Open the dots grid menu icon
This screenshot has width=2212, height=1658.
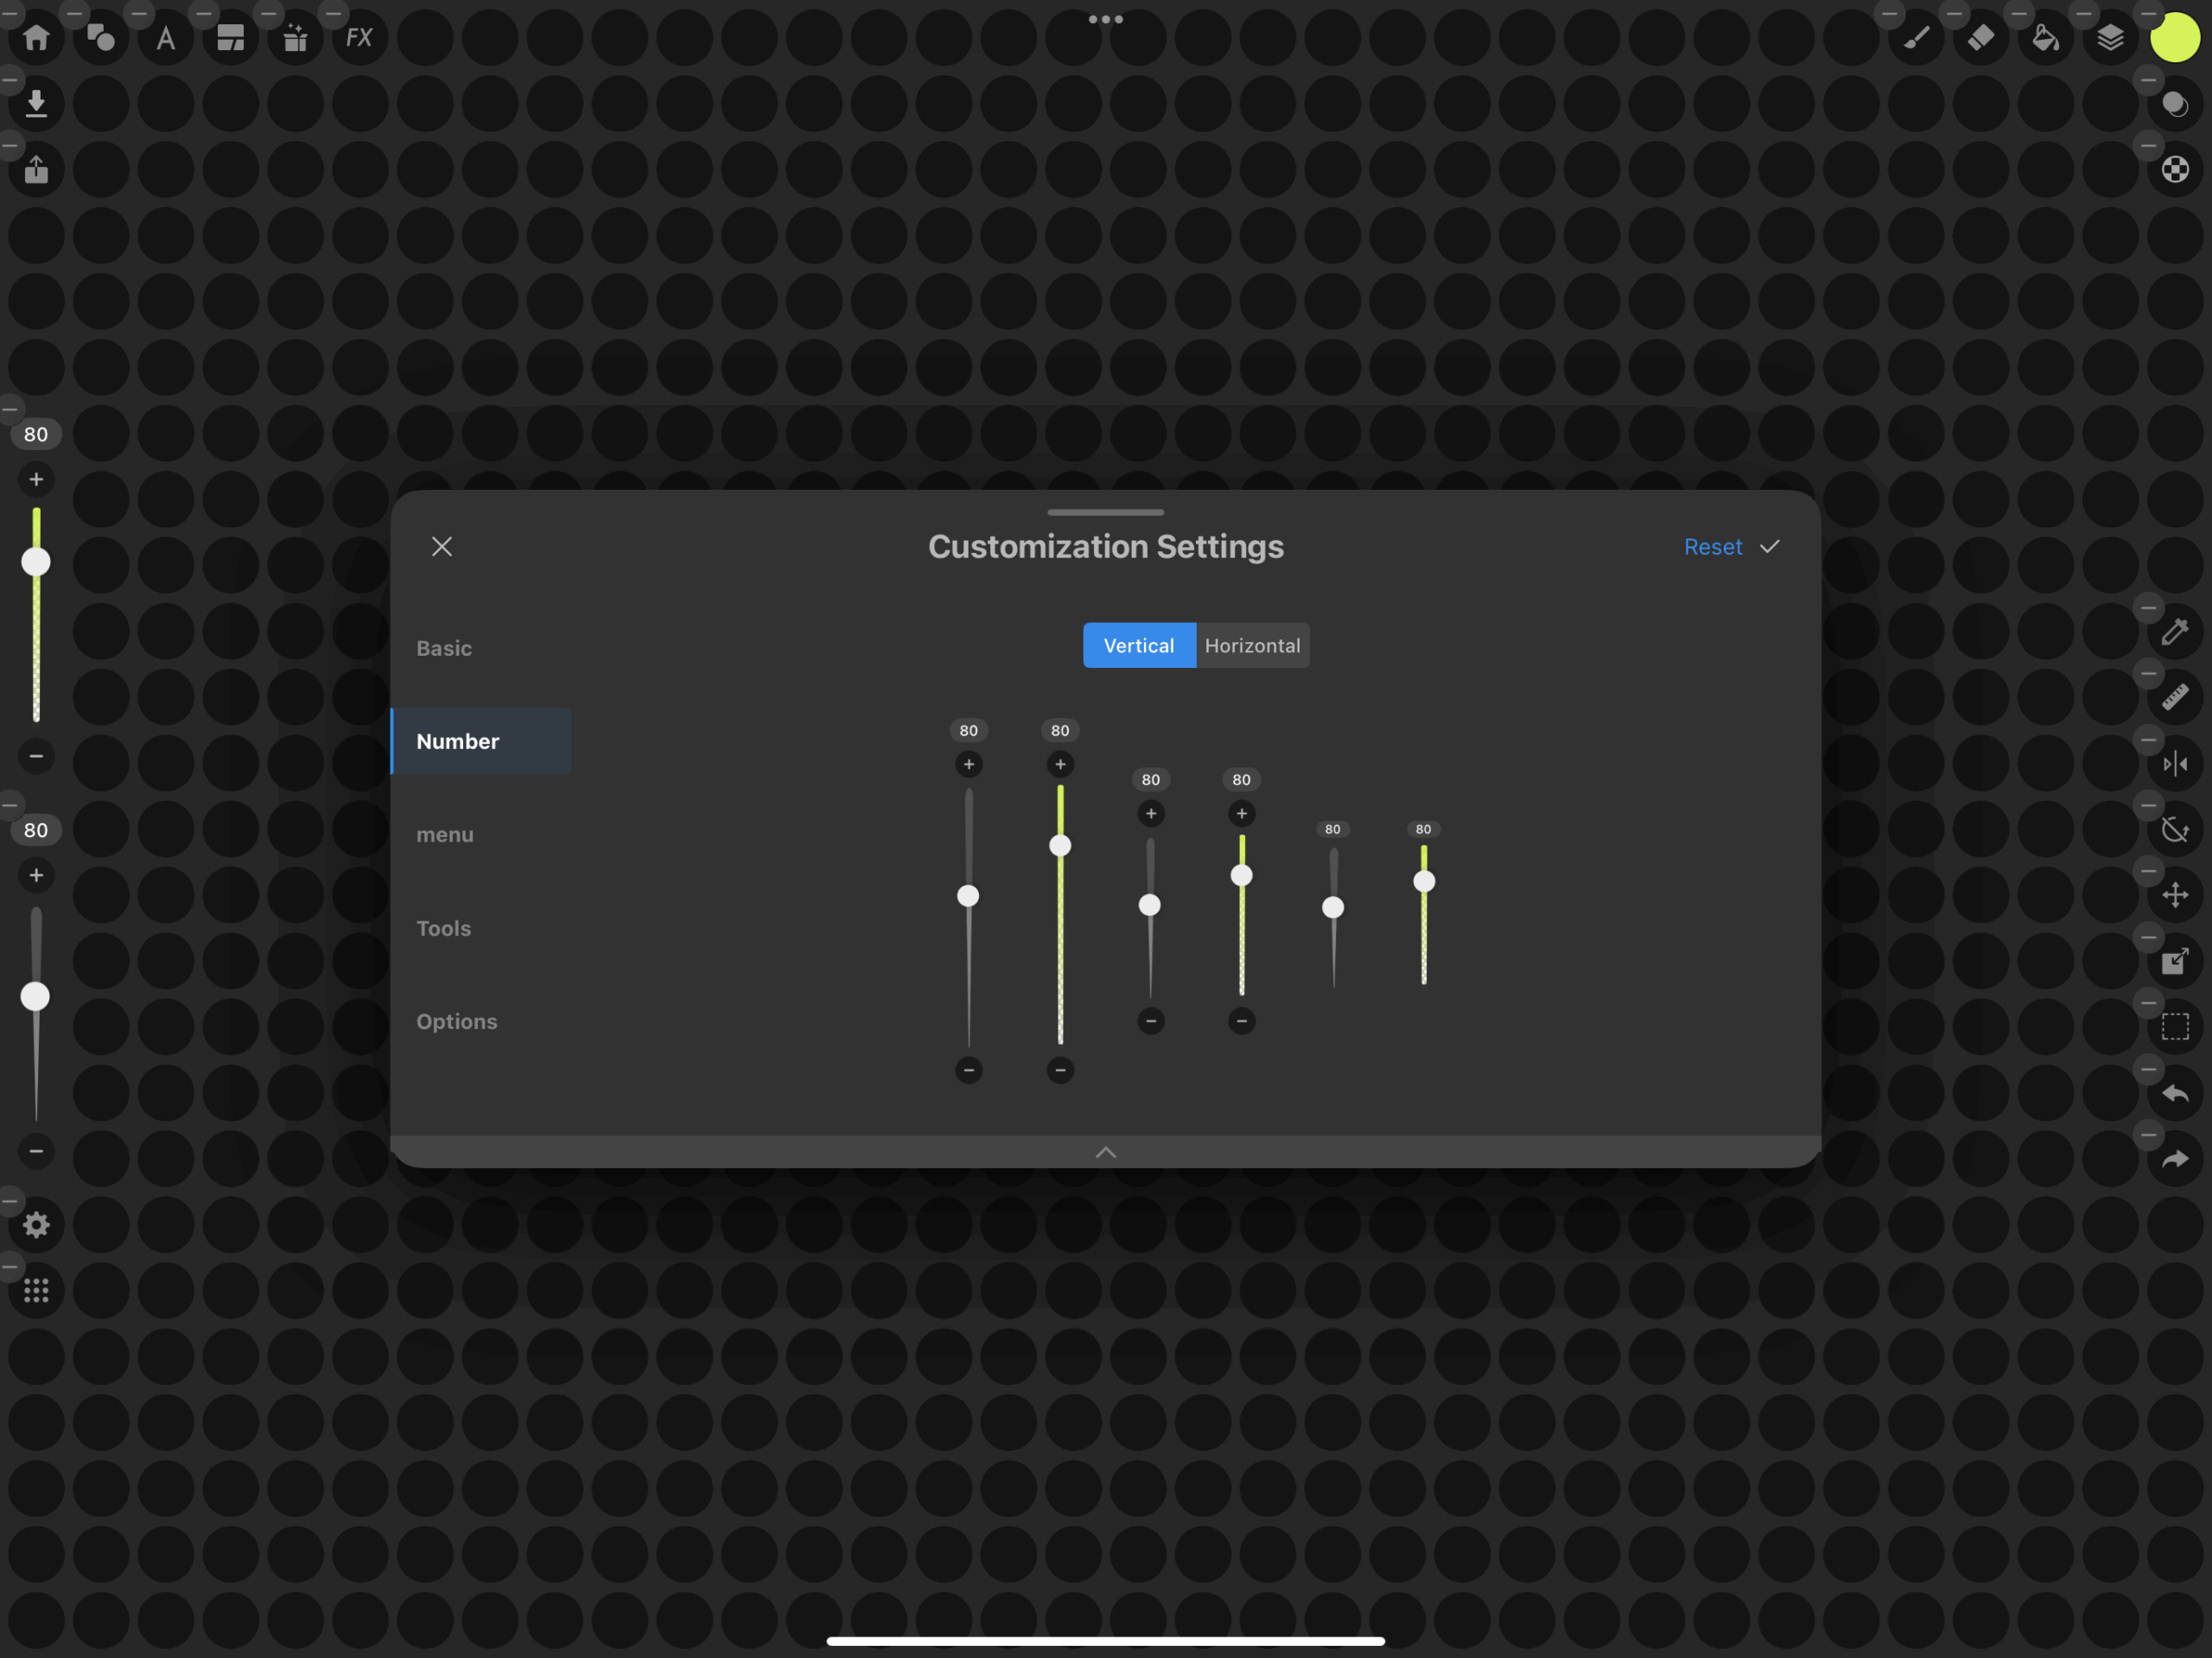(36, 1291)
